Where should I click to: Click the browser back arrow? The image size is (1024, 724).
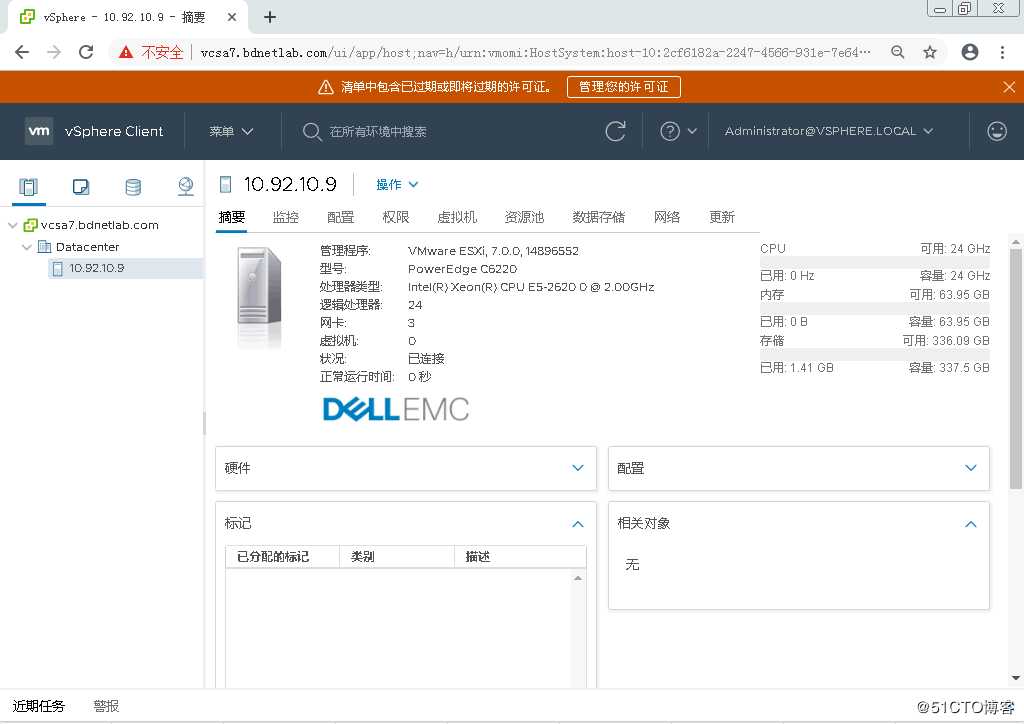click(x=22, y=52)
